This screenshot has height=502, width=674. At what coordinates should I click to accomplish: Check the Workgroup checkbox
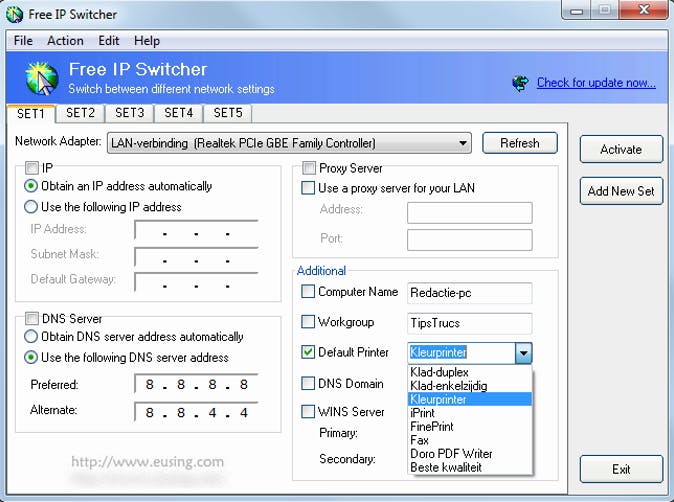[308, 321]
